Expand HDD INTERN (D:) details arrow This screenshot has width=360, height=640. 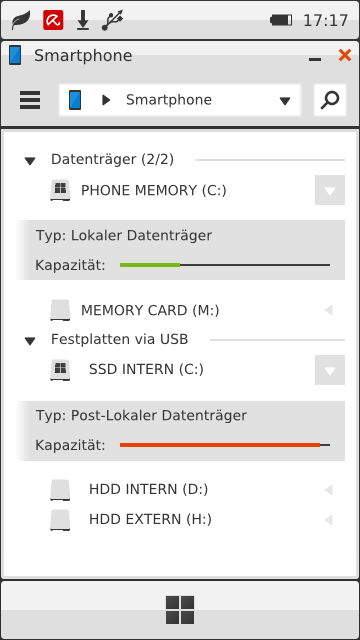(329, 490)
